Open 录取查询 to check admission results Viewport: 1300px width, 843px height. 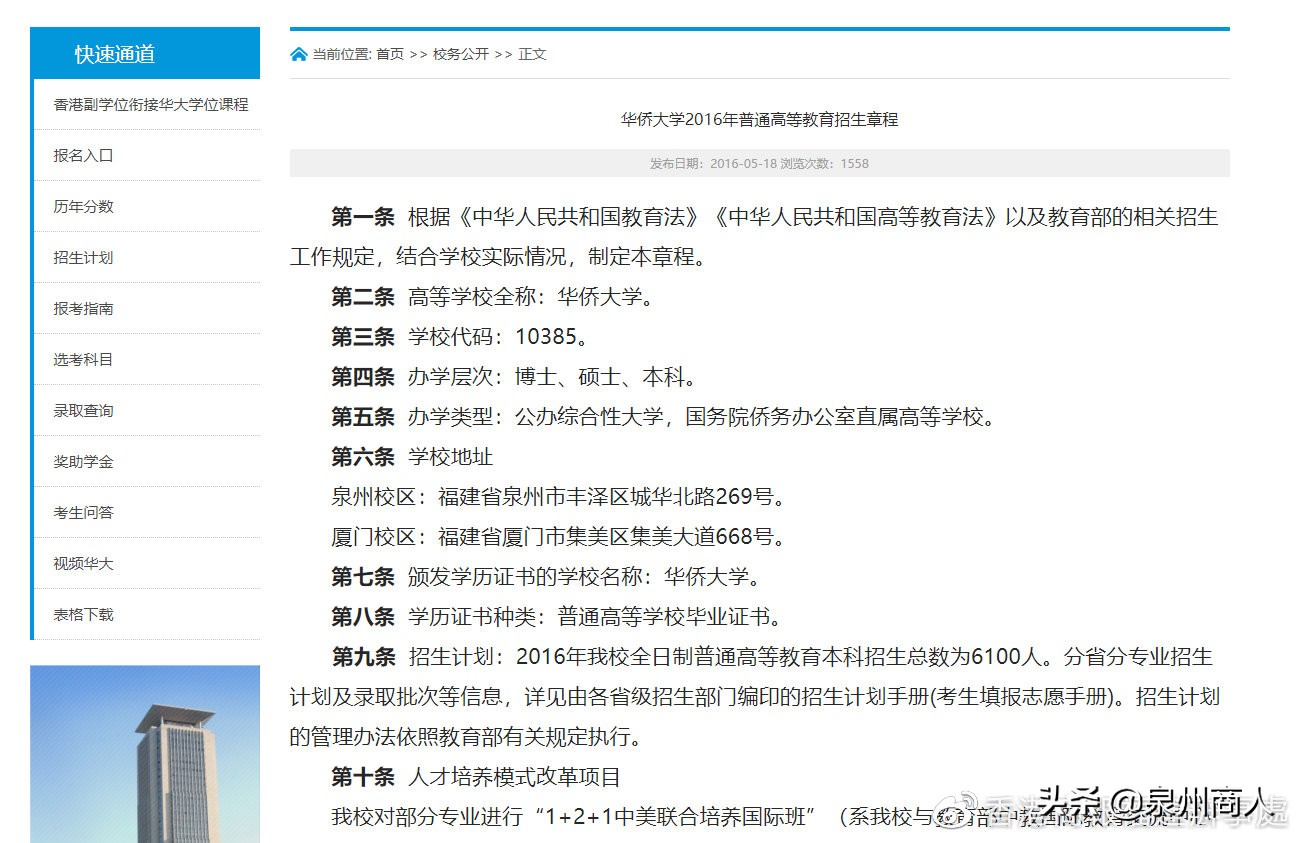[x=82, y=410]
